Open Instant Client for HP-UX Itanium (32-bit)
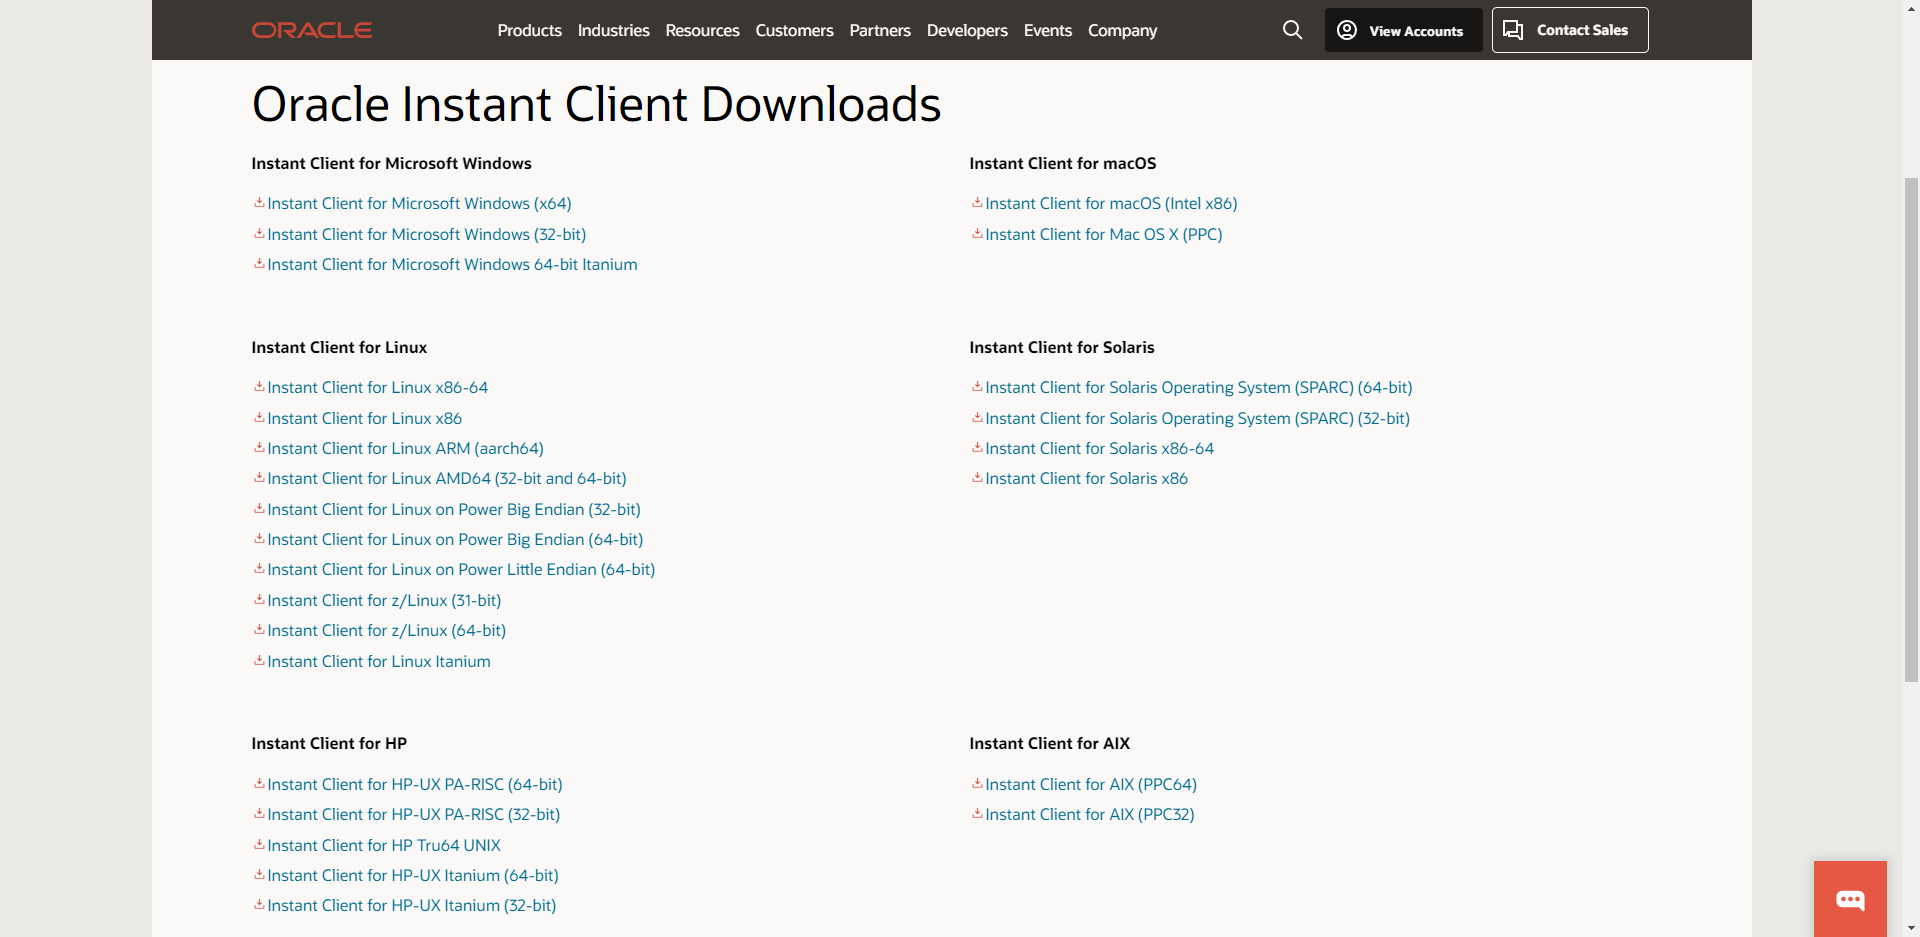Screen dimensions: 1920x937 411,905
